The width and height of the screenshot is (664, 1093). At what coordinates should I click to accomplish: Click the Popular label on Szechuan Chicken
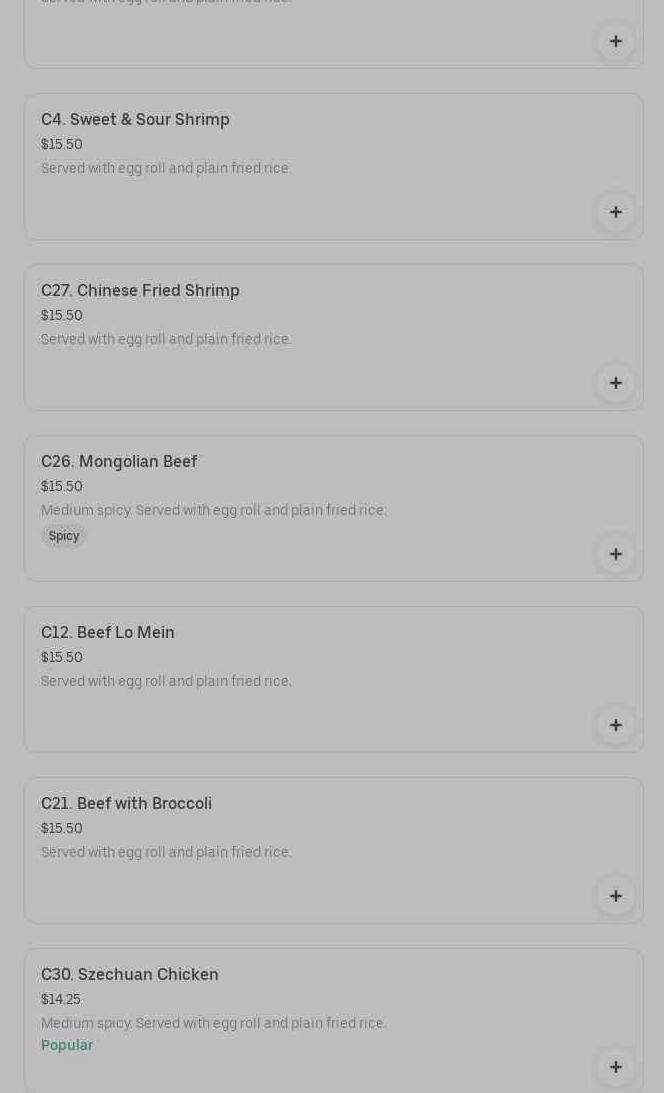click(x=67, y=1045)
